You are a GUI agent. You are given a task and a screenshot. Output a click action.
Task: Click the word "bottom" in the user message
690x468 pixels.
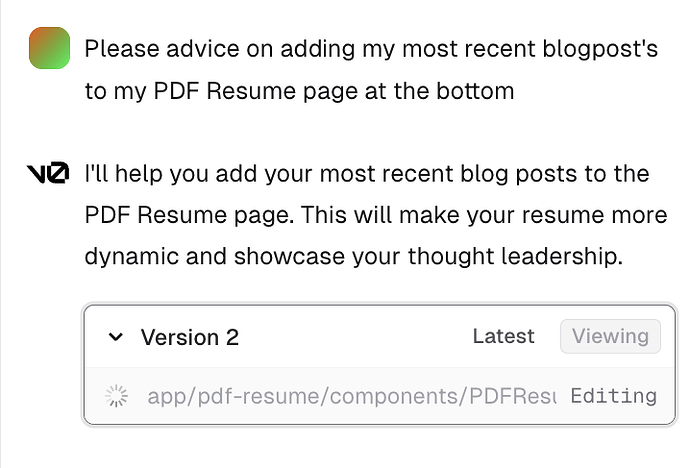pyautogui.click(x=475, y=91)
